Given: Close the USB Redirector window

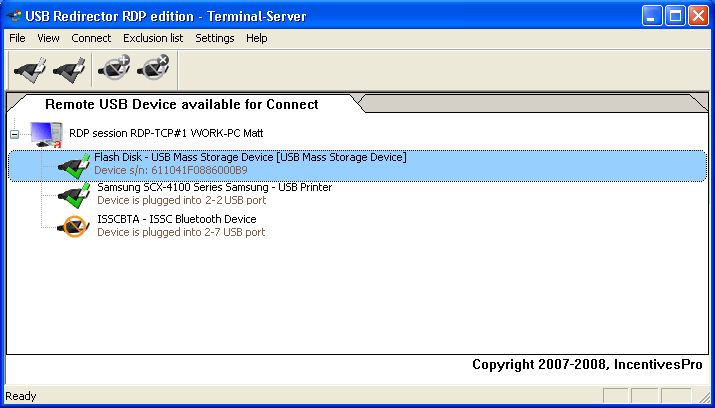Looking at the screenshot, I should pyautogui.click(x=698, y=16).
